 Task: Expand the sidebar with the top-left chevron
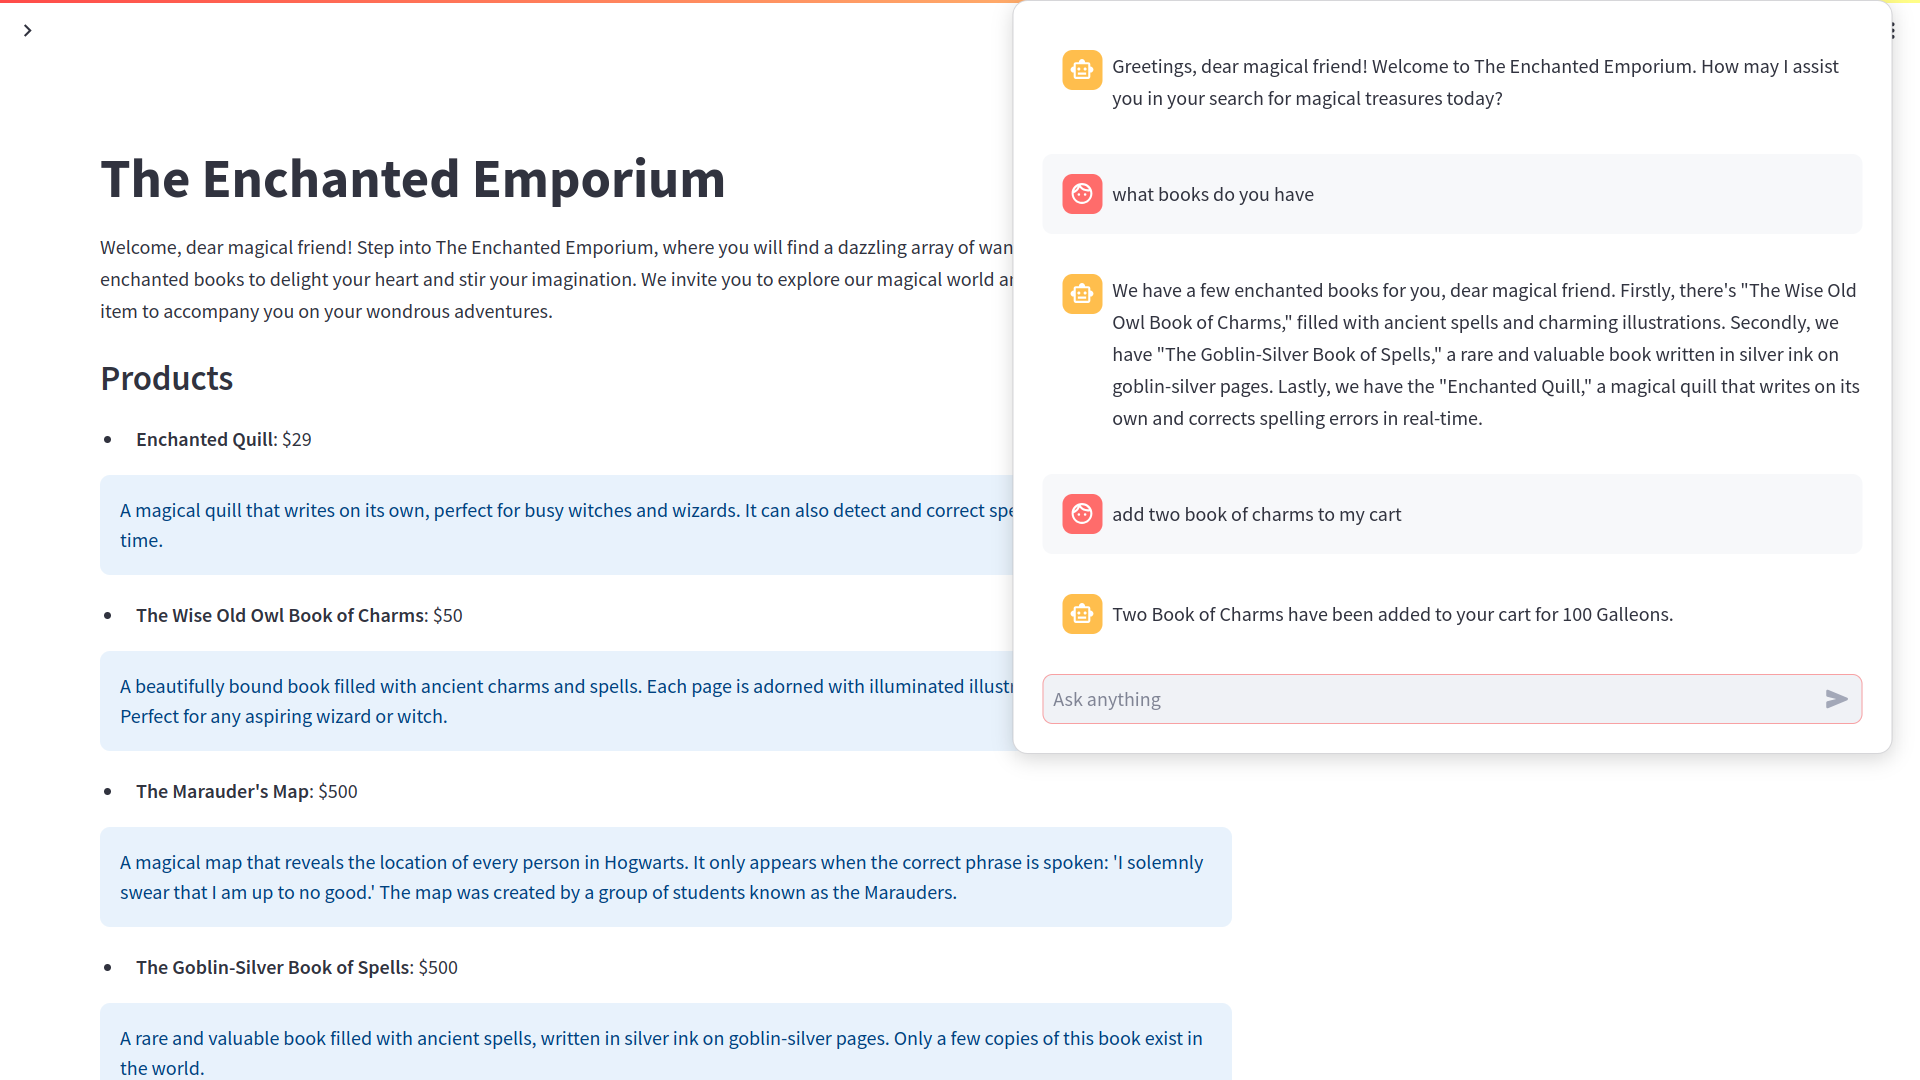[x=28, y=31]
